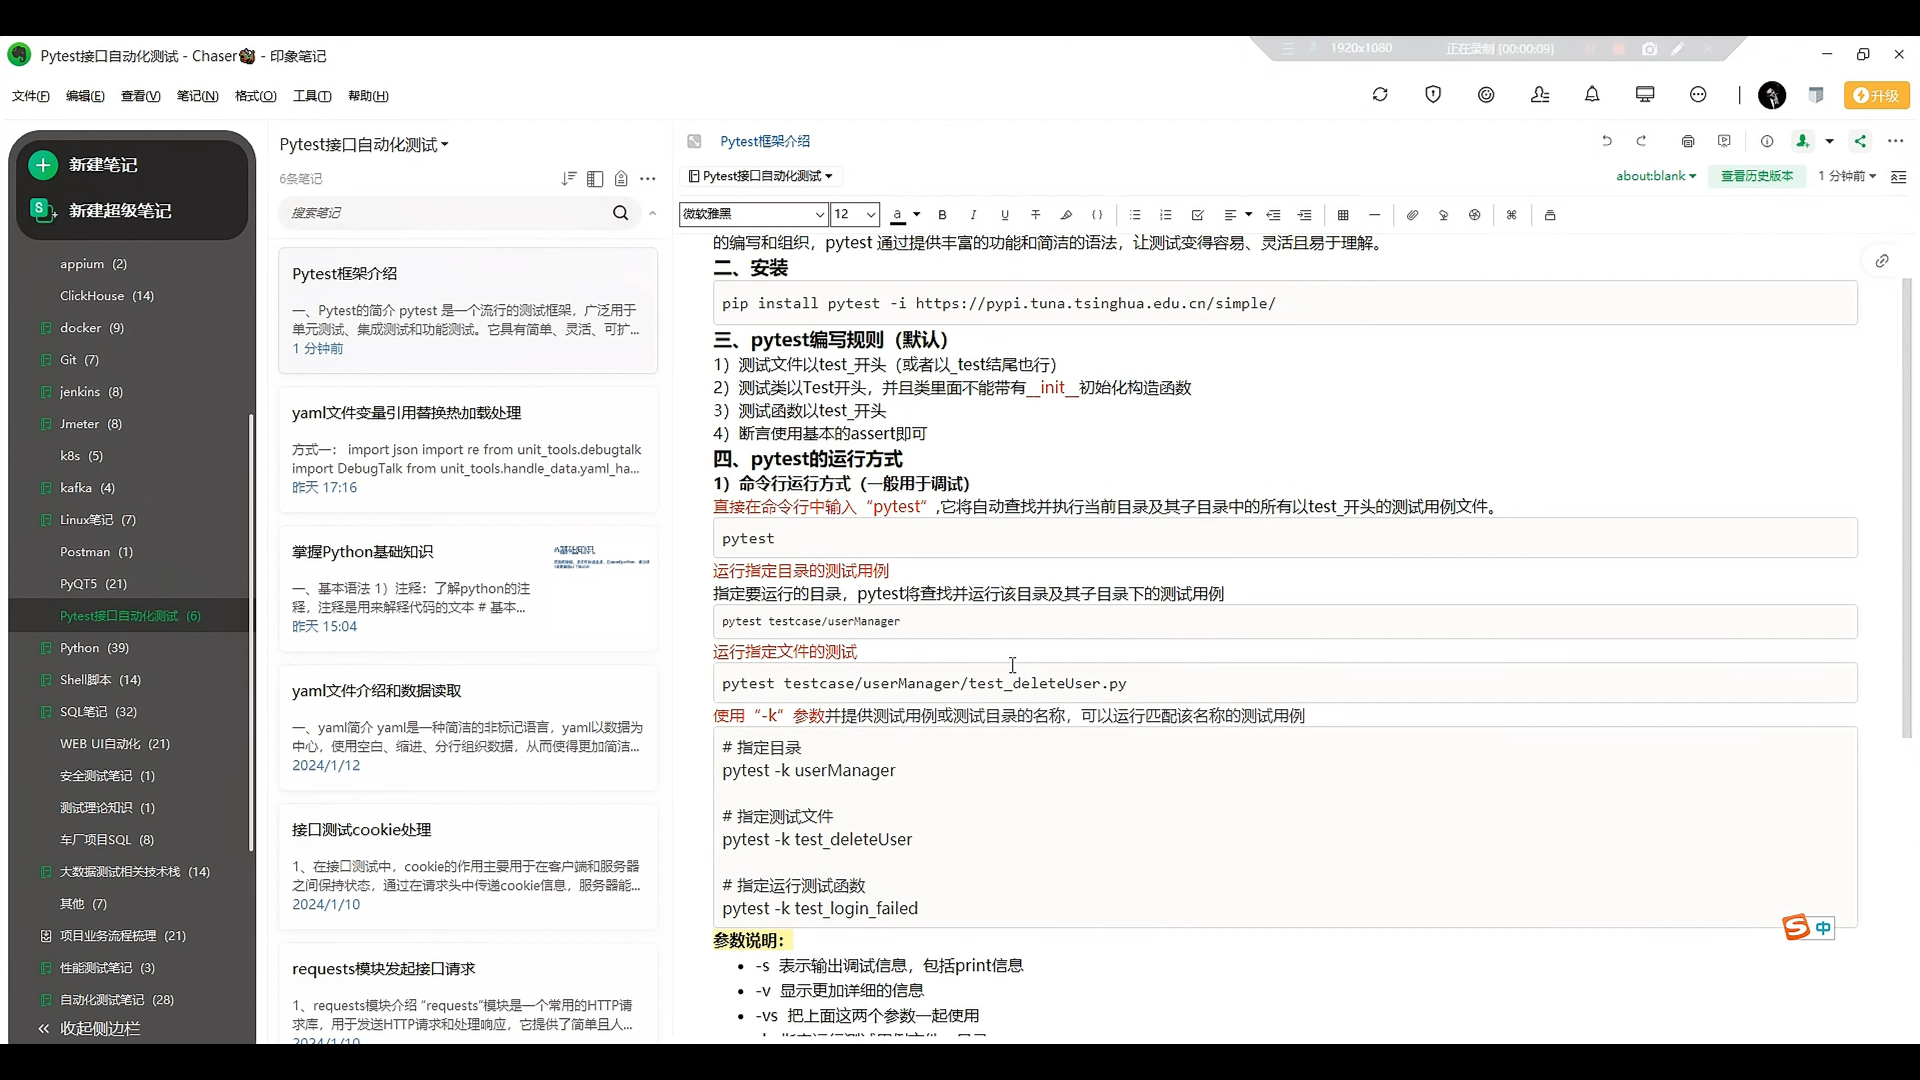Click the orange 升级 upgrade button
Image resolution: width=1920 pixels, height=1080 pixels.
[1877, 95]
